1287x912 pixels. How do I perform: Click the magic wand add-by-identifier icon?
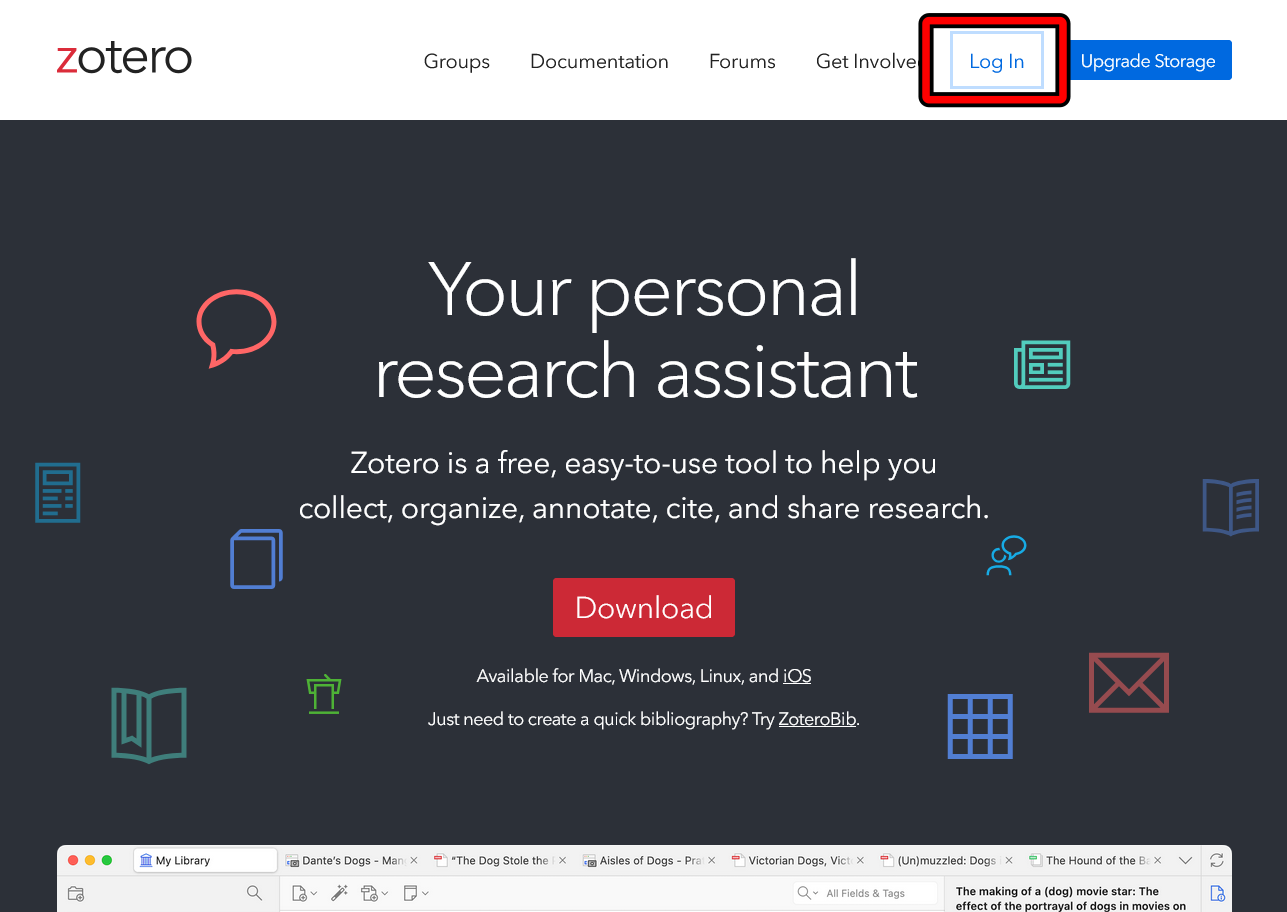tap(339, 893)
